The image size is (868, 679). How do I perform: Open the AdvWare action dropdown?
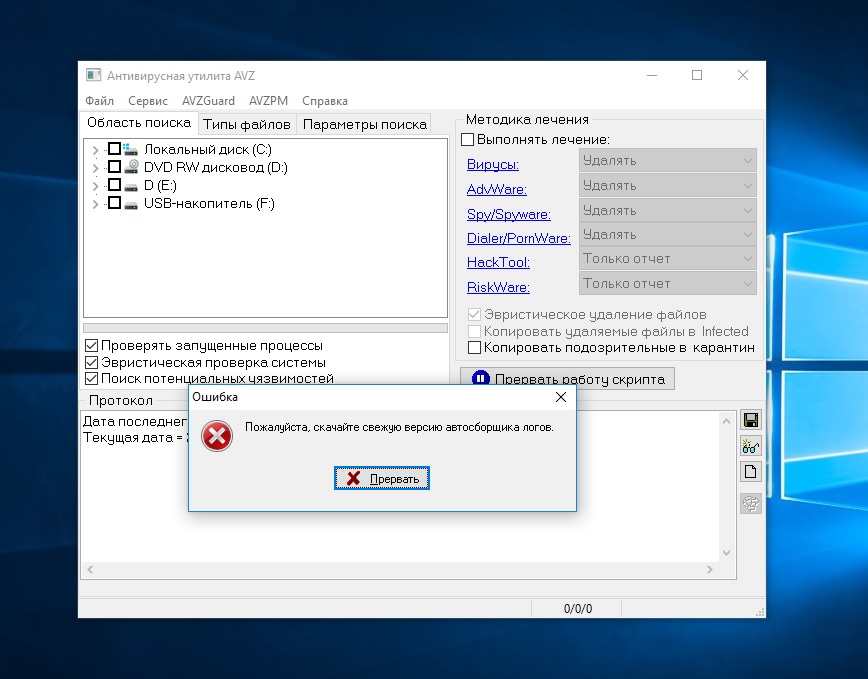click(668, 185)
